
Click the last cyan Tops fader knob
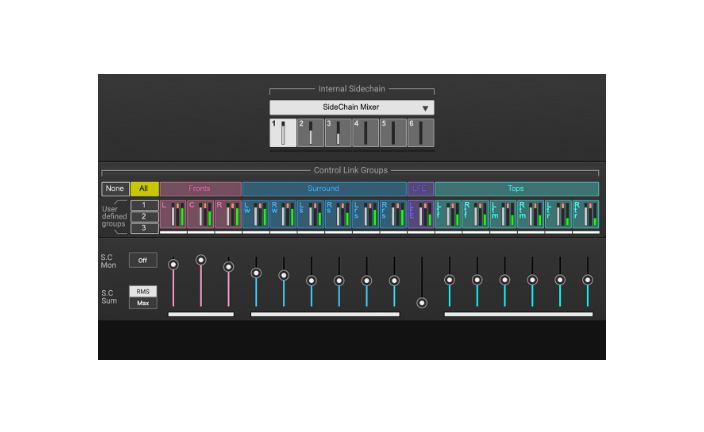pos(587,280)
